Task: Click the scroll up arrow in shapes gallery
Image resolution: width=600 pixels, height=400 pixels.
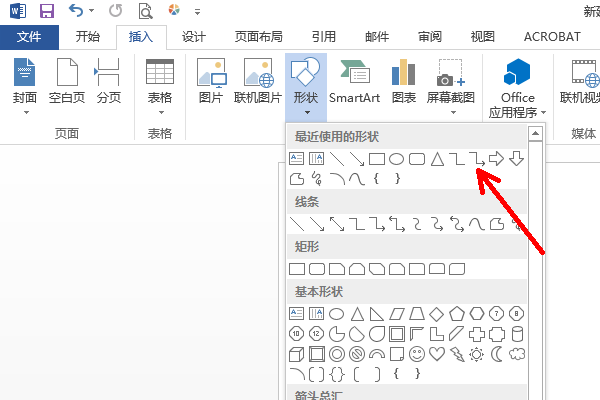Action: click(x=535, y=134)
